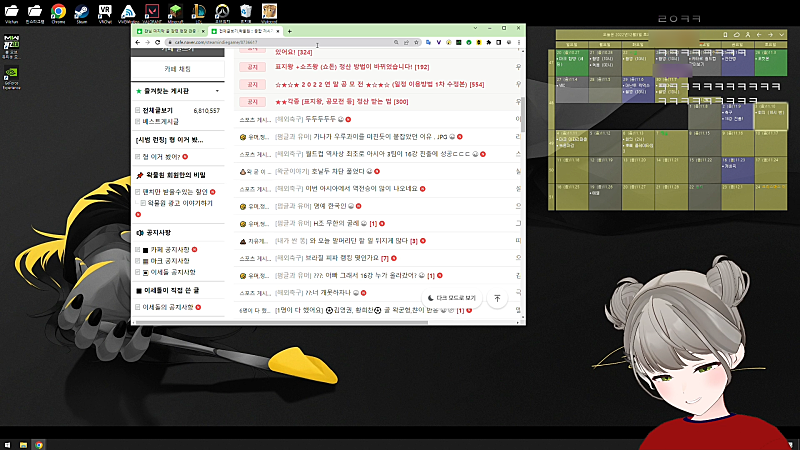Bookmark this page with the star icon

tap(416, 42)
